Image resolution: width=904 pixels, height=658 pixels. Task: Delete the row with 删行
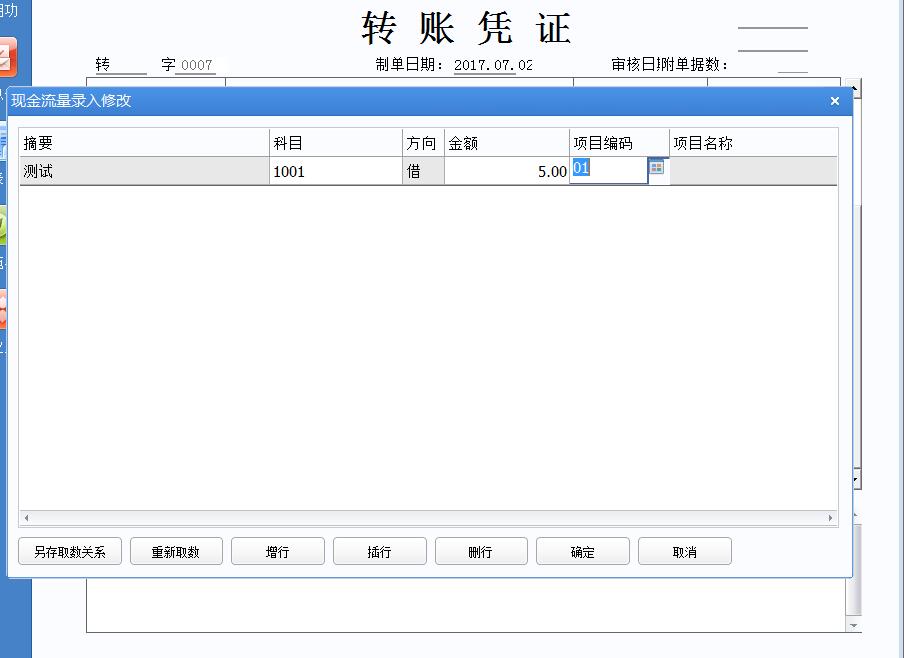click(x=481, y=552)
